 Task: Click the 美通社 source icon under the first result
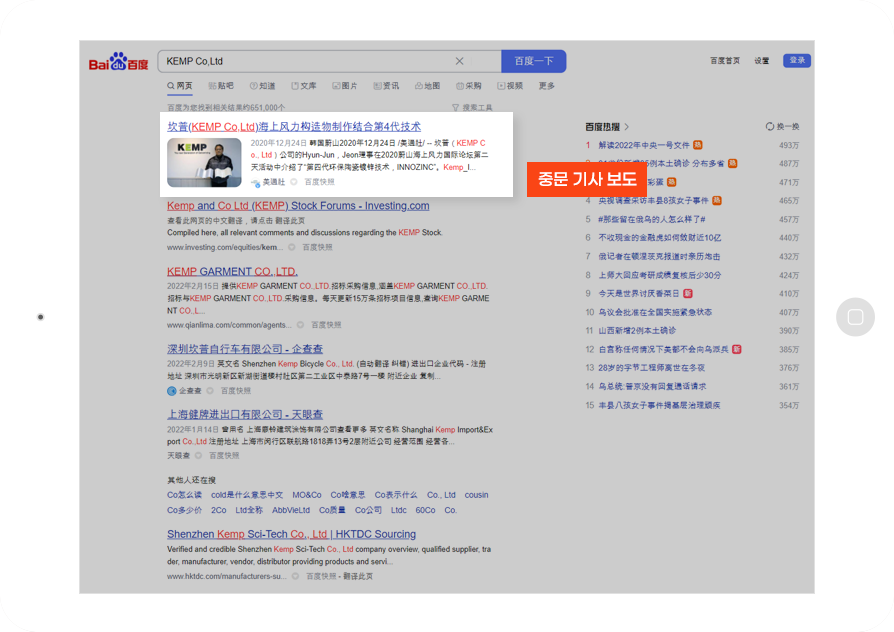pyautogui.click(x=255, y=183)
